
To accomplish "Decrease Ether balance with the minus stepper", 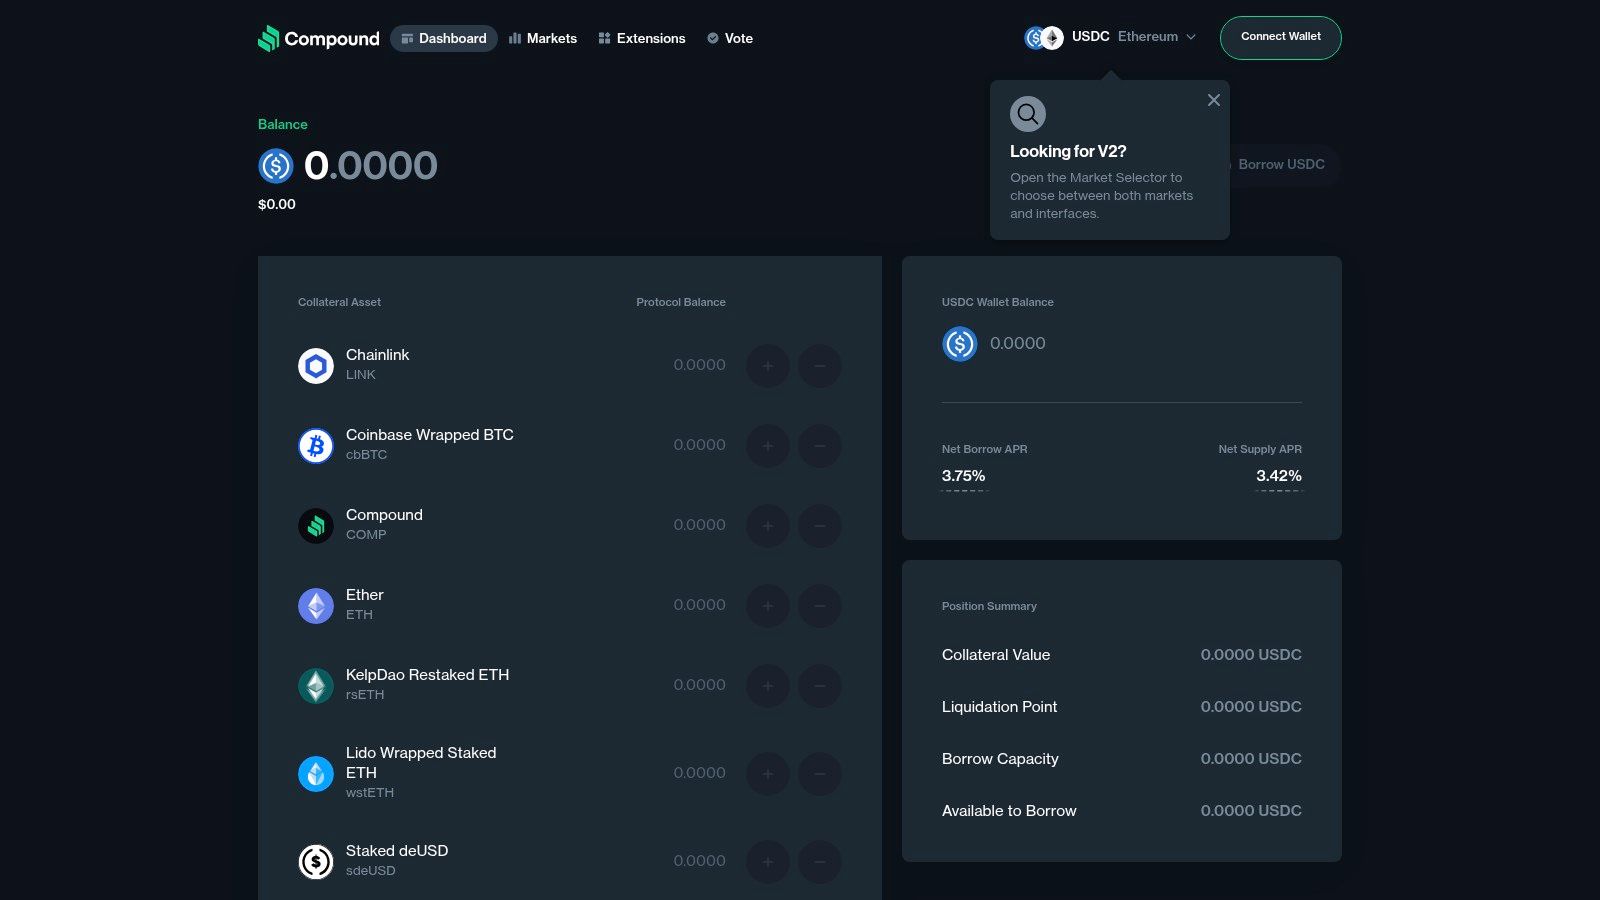I will tap(820, 606).
